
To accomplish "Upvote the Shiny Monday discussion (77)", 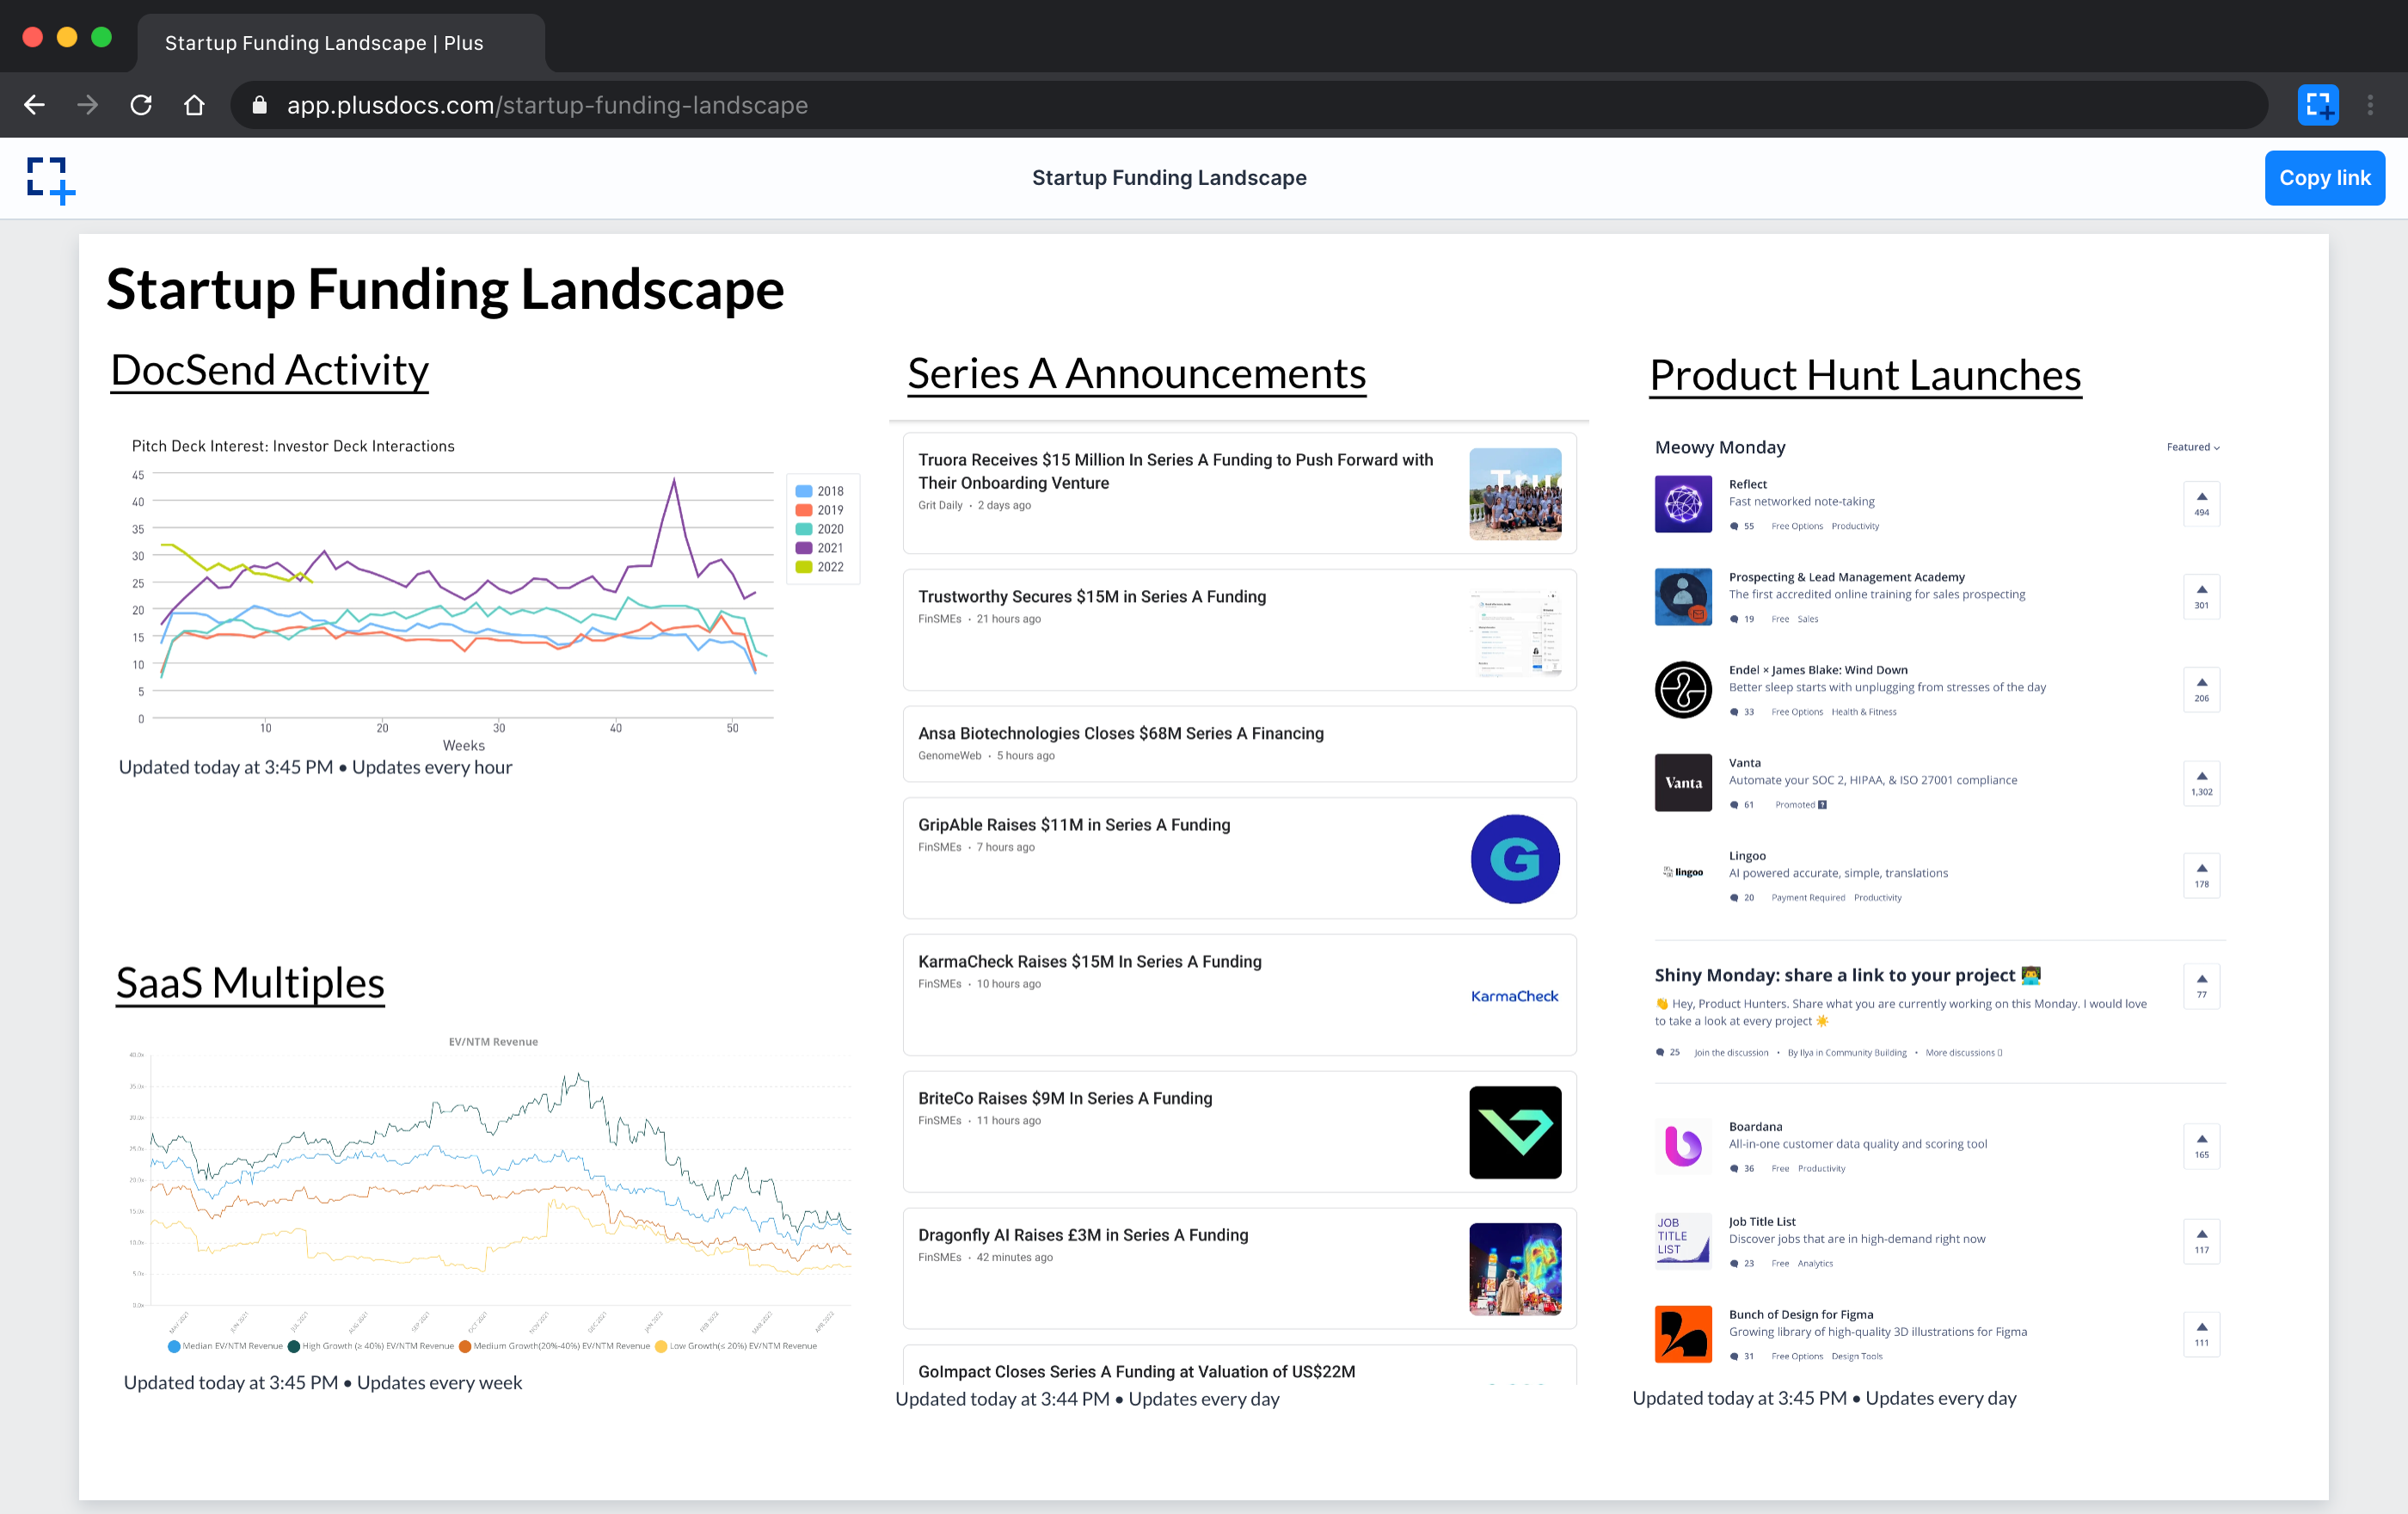I will 2201,985.
